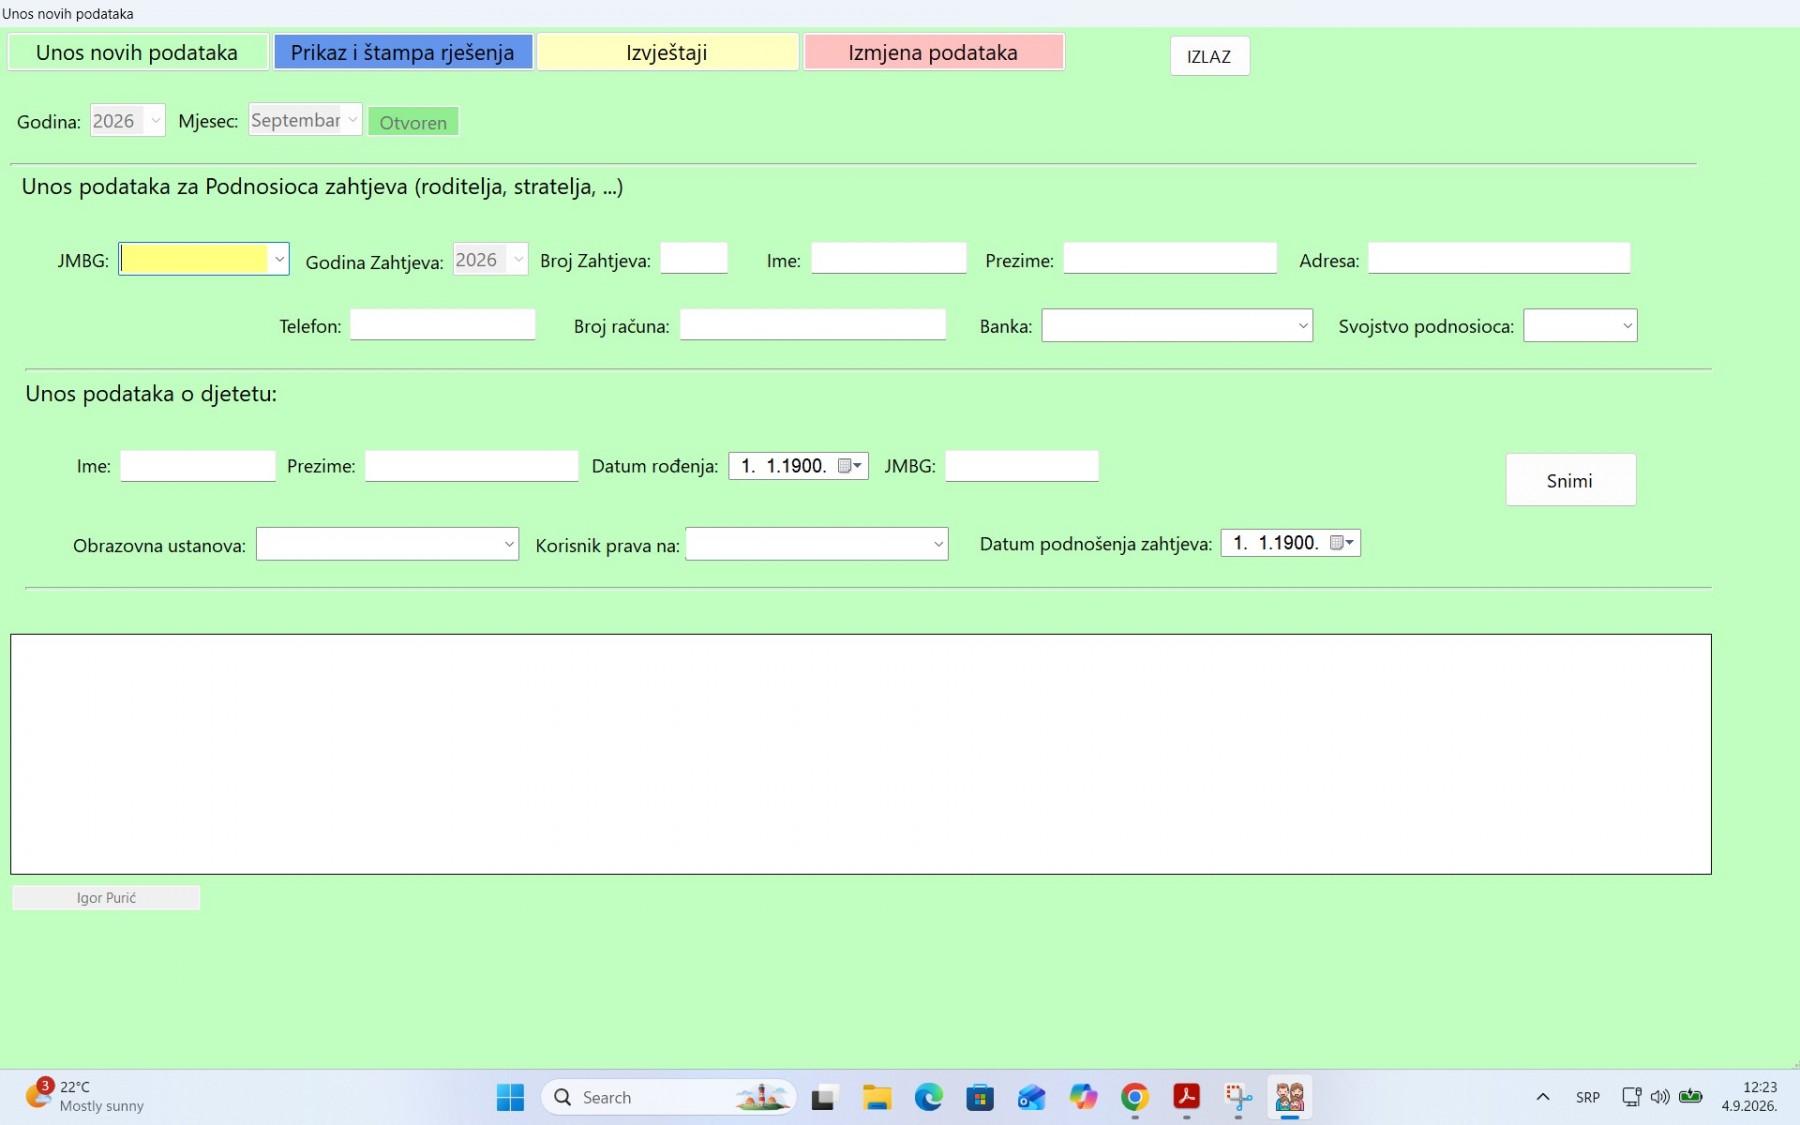Screen dimensions: 1800x1125
Task: Go to the Izmjena podataka tab
Action: tap(933, 52)
